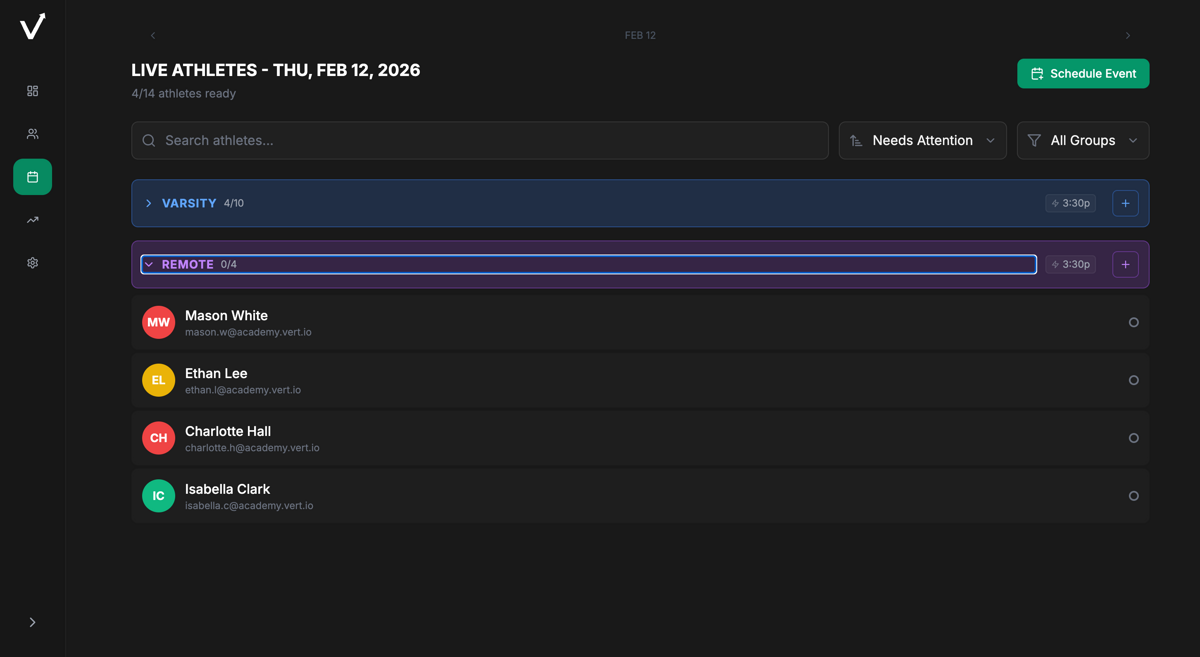This screenshot has height=657, width=1200.
Task: Click the Vert logo in sidebar
Action: (x=32, y=26)
